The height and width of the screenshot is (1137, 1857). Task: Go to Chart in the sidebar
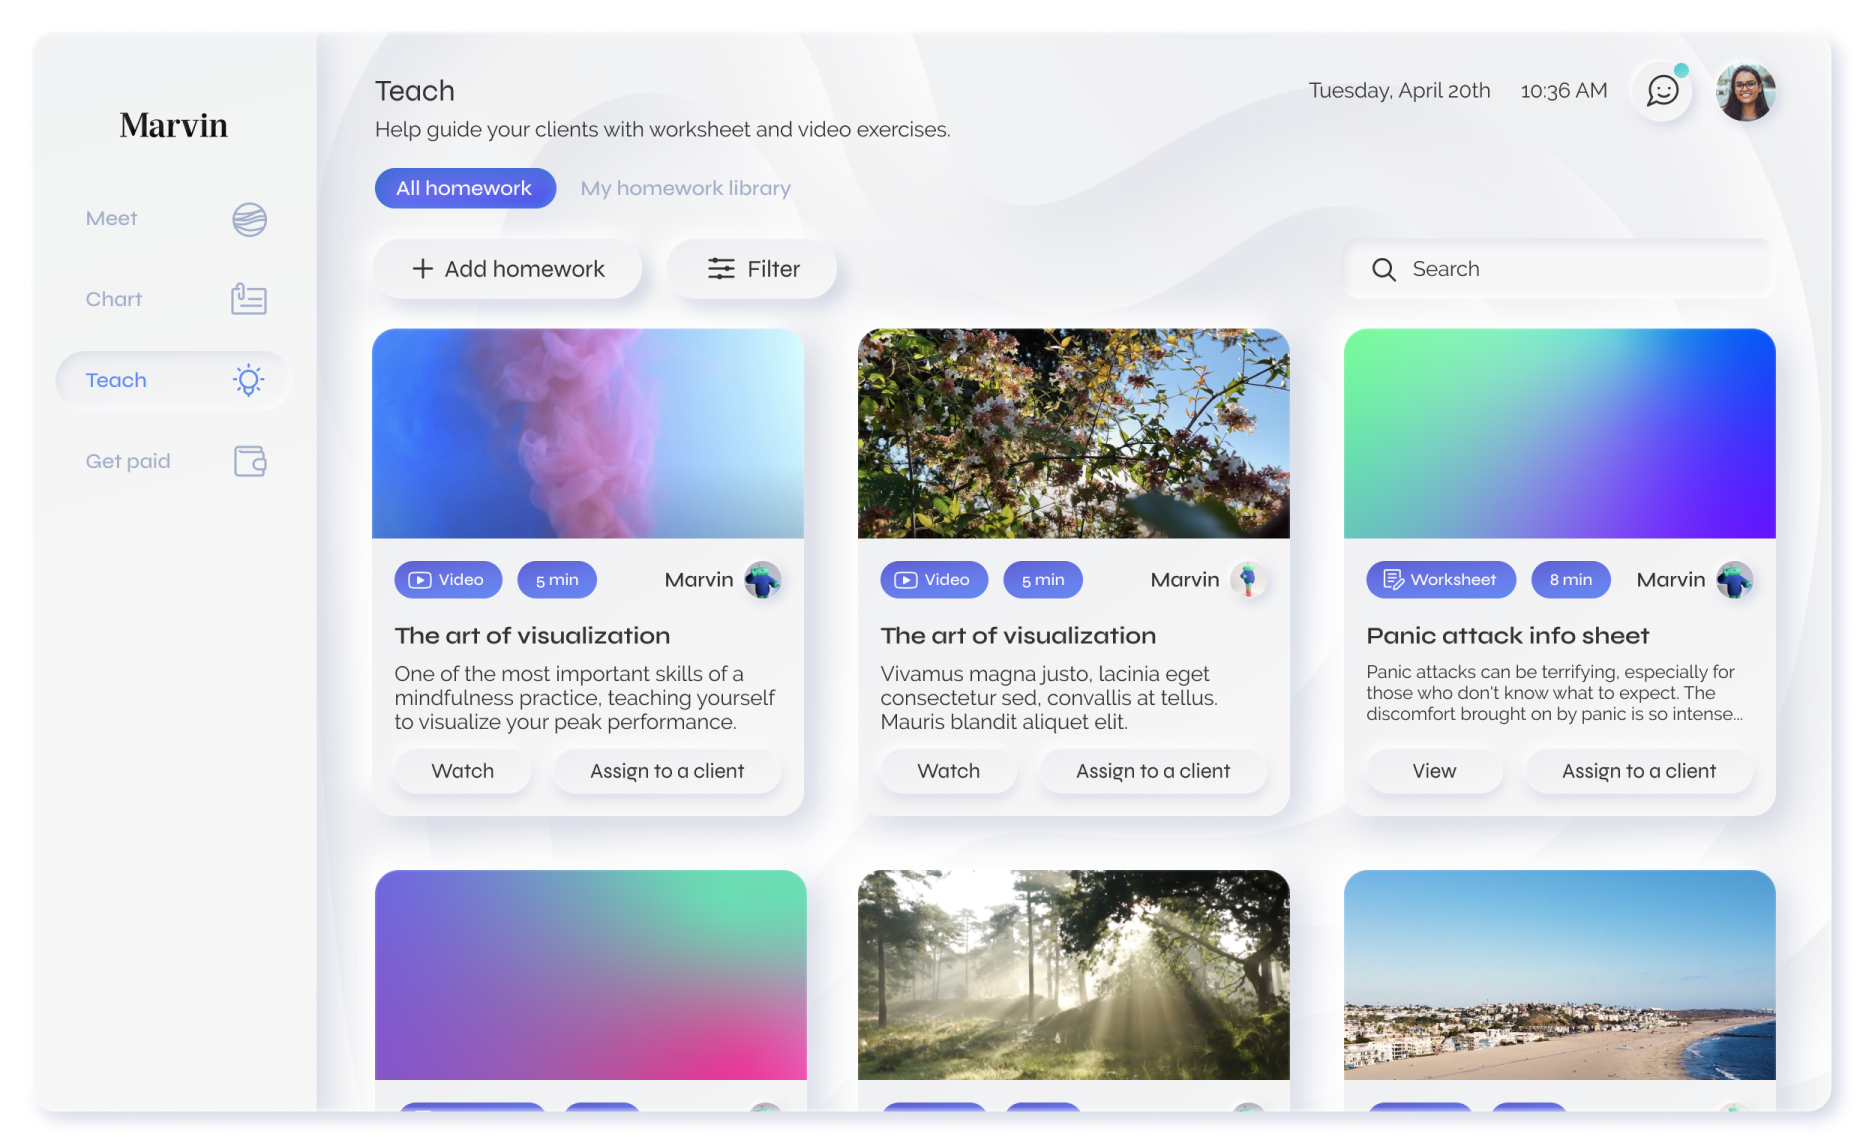click(x=174, y=299)
